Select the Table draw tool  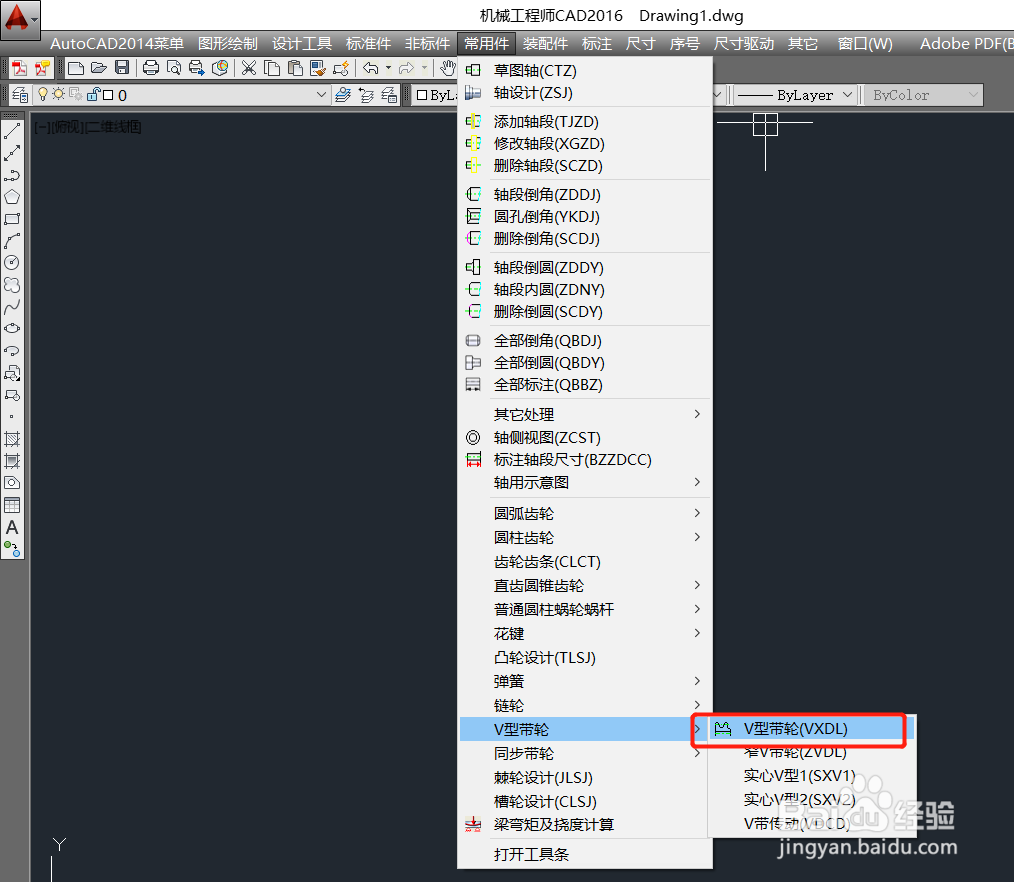pyautogui.click(x=12, y=505)
